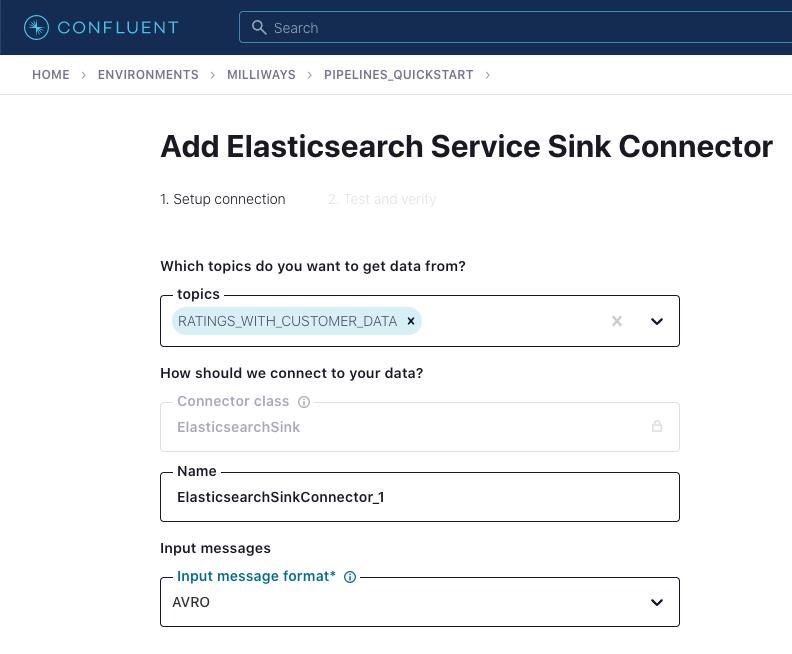Click the ElasticsearchSink connector class field
The height and width of the screenshot is (654, 792).
pyautogui.click(x=420, y=427)
